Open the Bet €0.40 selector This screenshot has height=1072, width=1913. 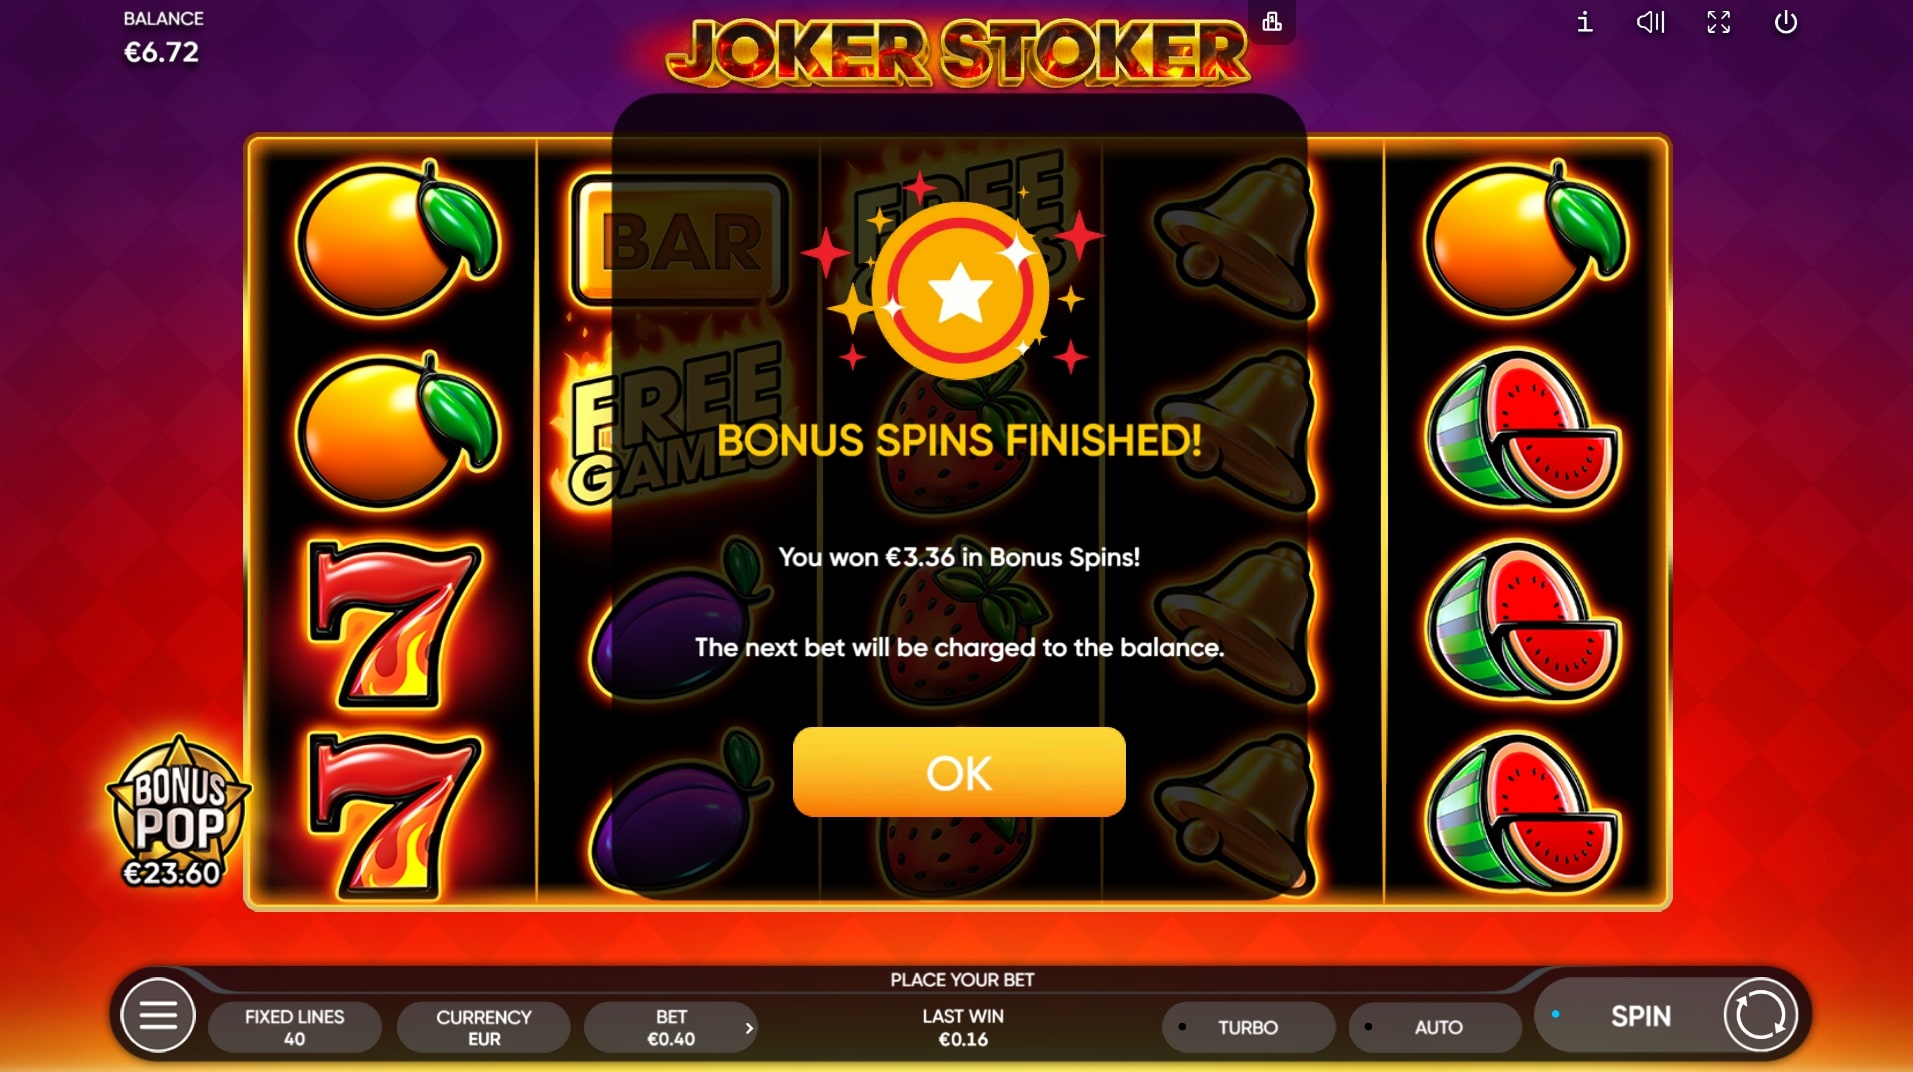pyautogui.click(x=671, y=1027)
